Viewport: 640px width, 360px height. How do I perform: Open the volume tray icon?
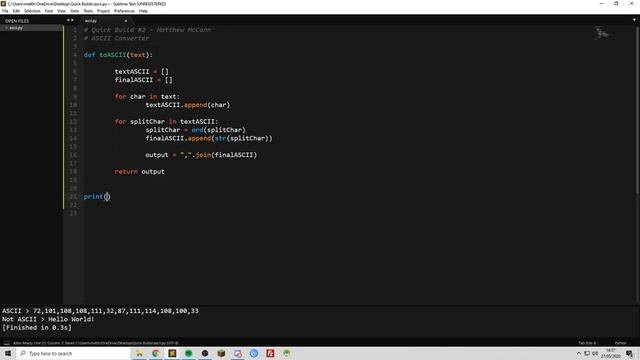click(x=595, y=353)
